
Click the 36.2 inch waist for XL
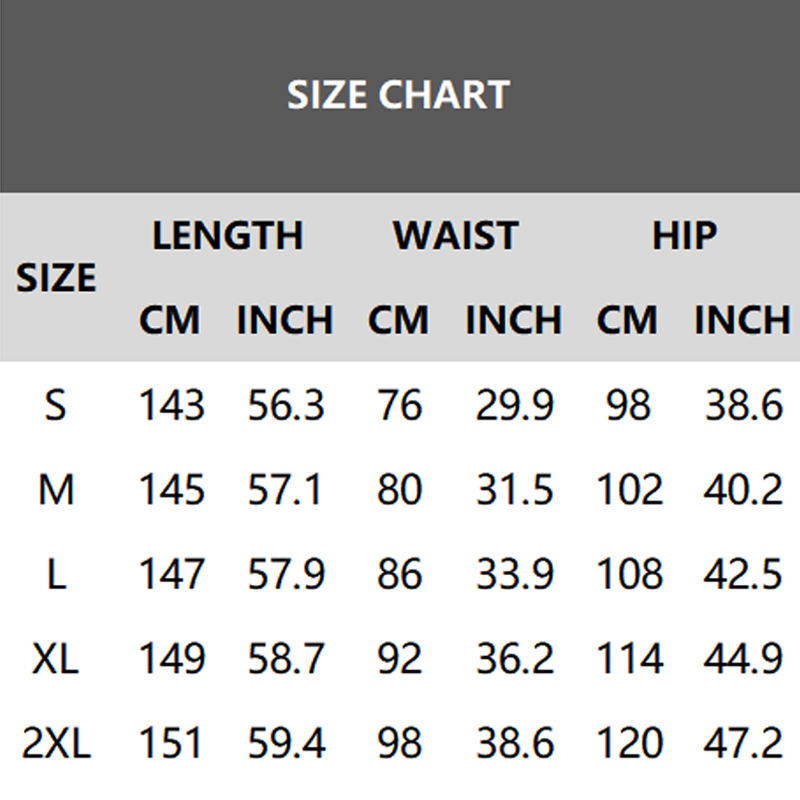(x=514, y=659)
